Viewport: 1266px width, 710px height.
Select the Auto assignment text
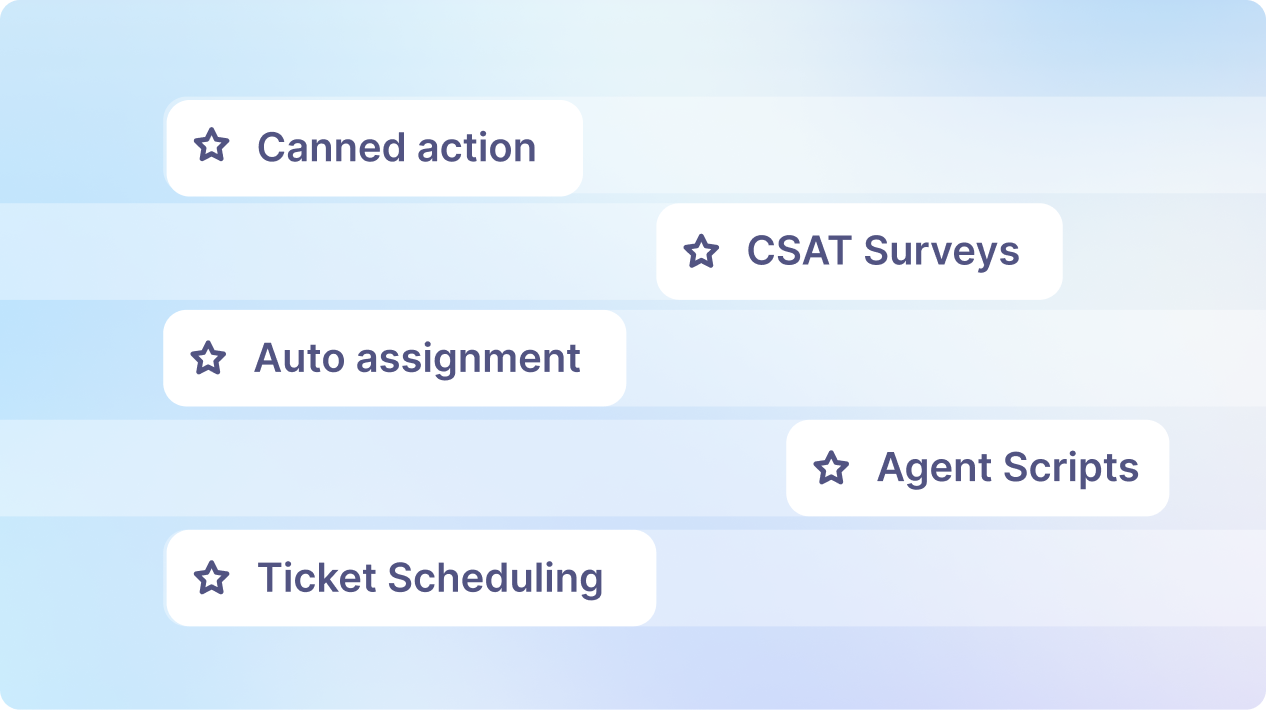pos(417,358)
